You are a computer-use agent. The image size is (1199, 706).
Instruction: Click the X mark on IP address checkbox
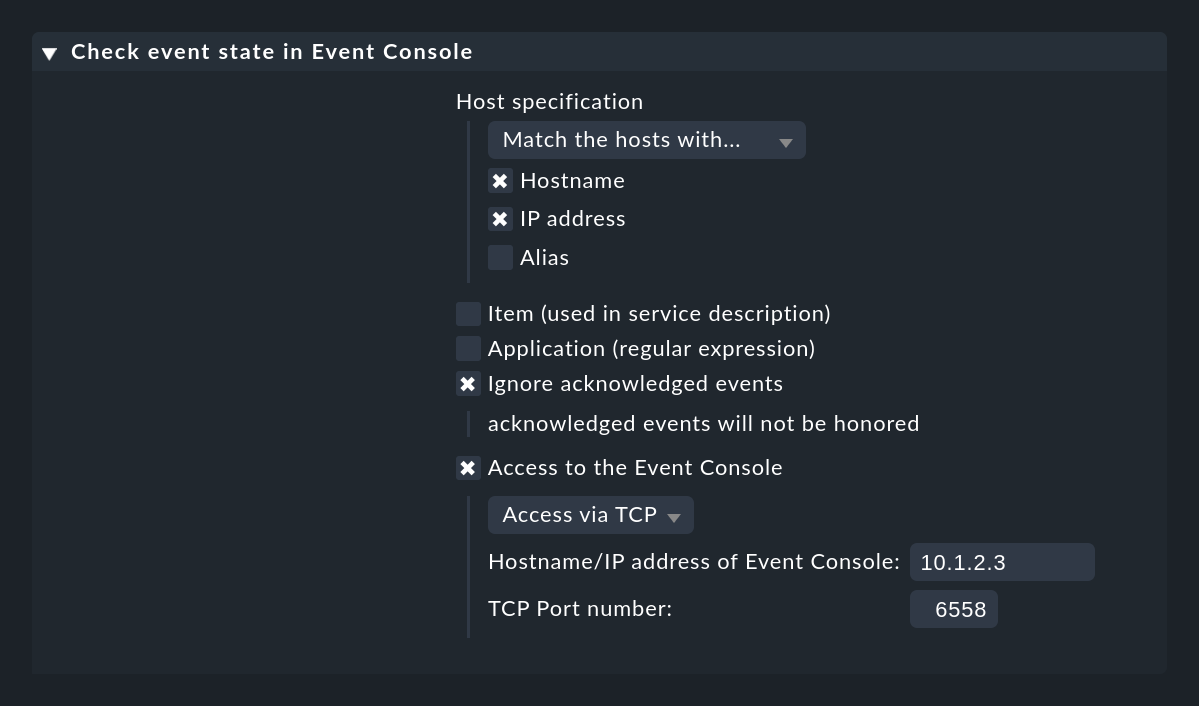500,219
